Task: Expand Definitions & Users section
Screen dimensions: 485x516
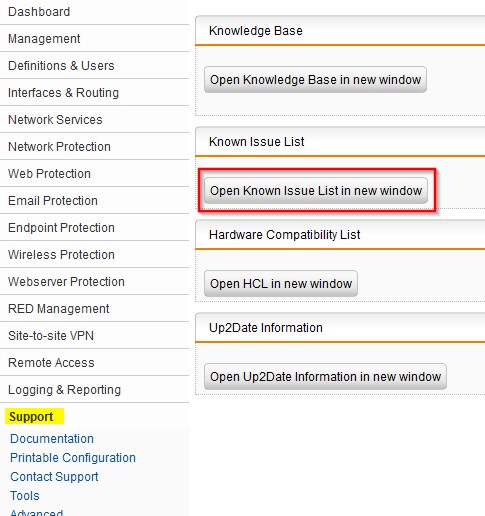Action: pos(94,66)
